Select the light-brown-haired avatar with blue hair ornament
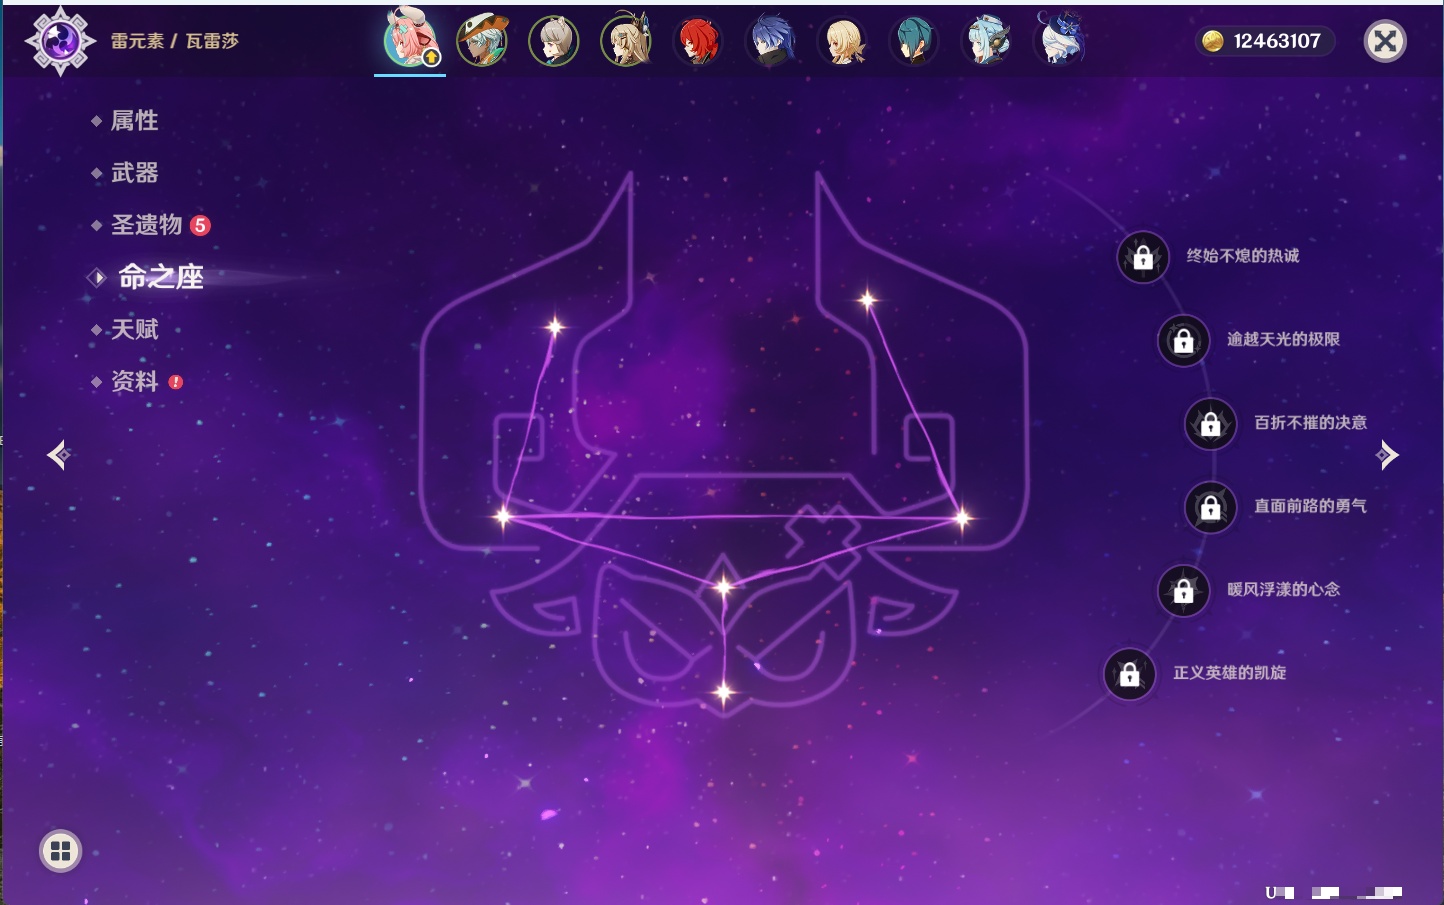This screenshot has height=905, width=1444. [x=626, y=41]
